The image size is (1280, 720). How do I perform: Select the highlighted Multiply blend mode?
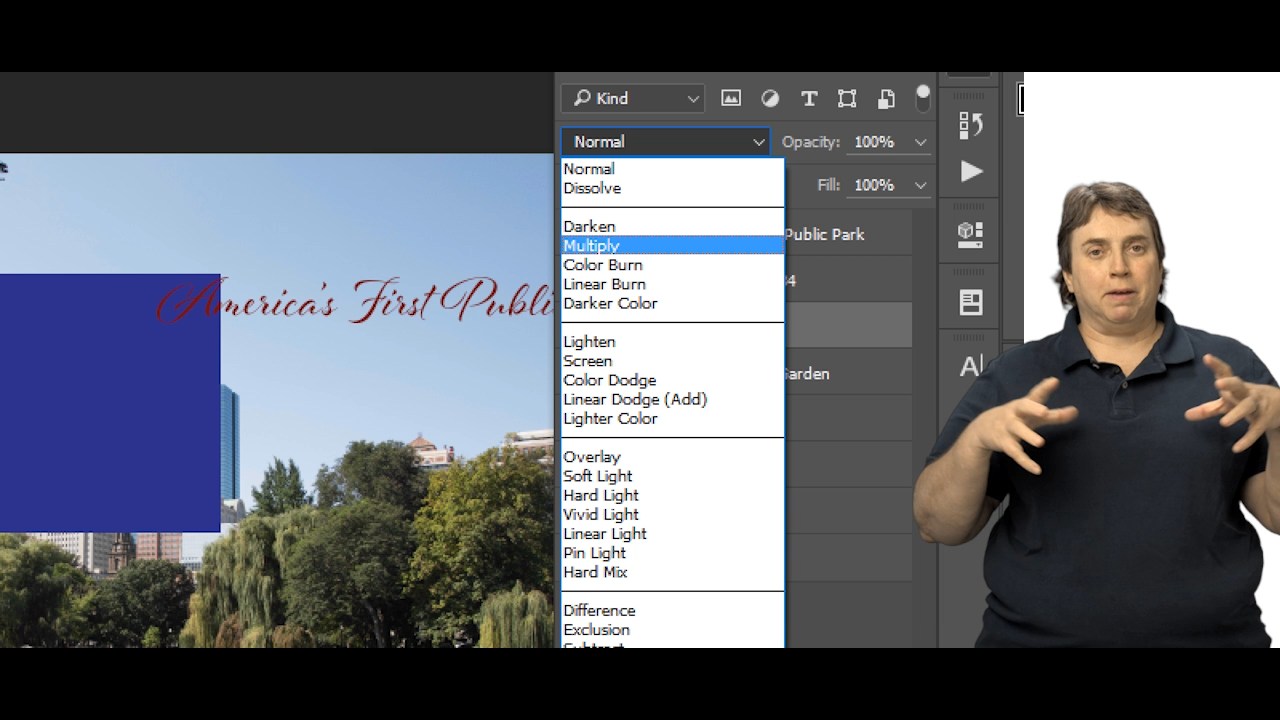(672, 245)
